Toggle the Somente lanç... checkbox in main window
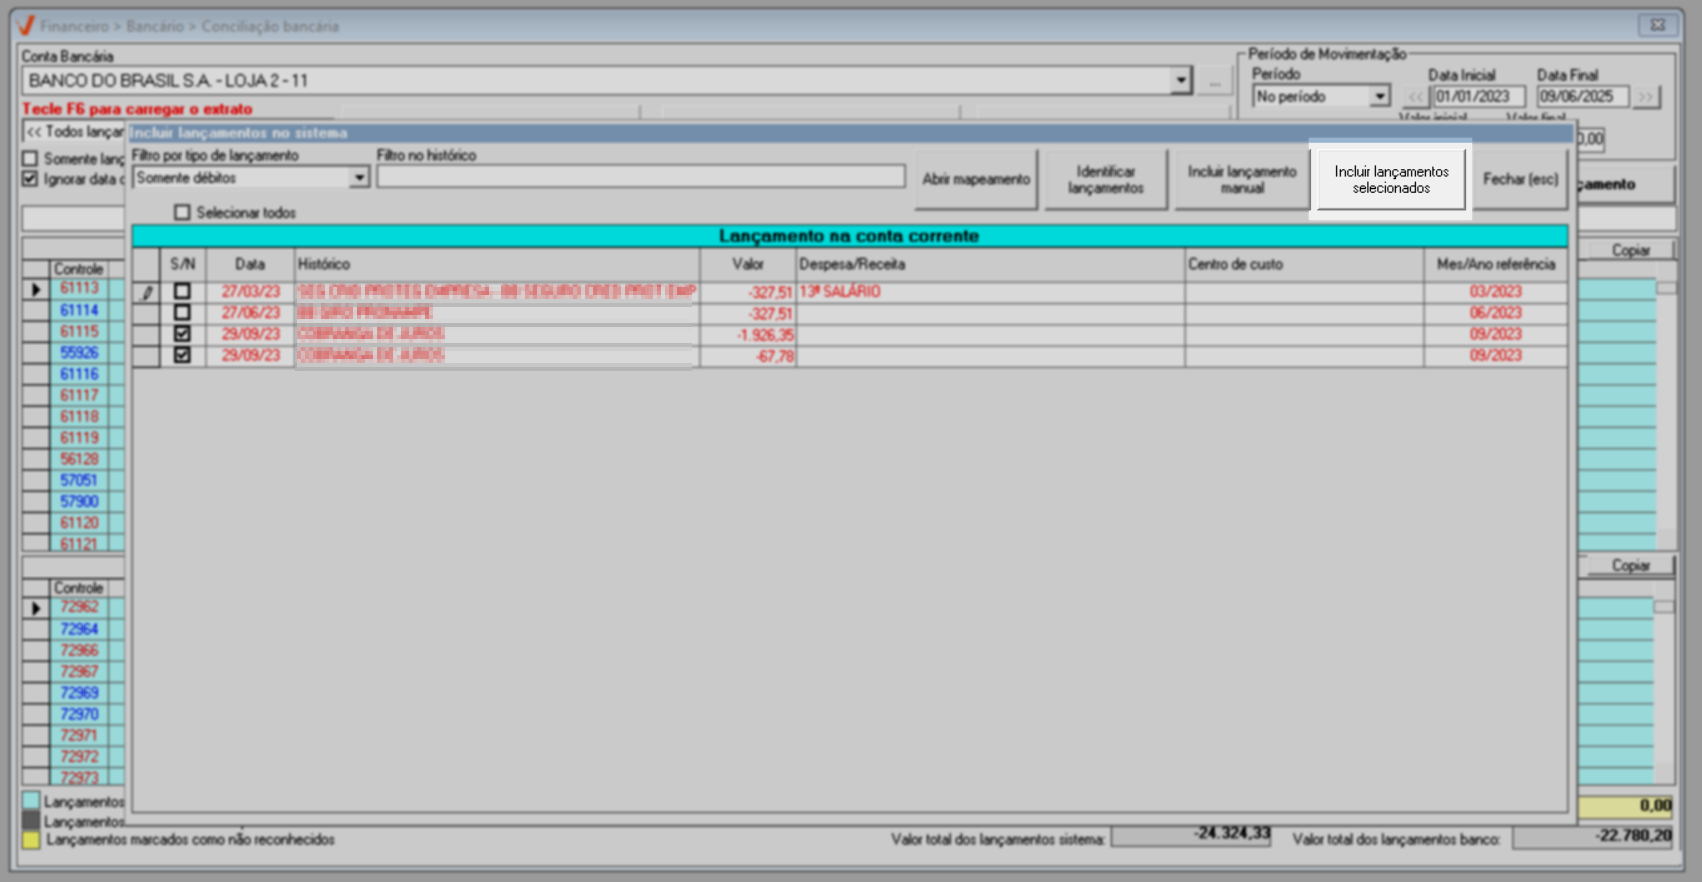Image resolution: width=1702 pixels, height=882 pixels. pos(30,158)
